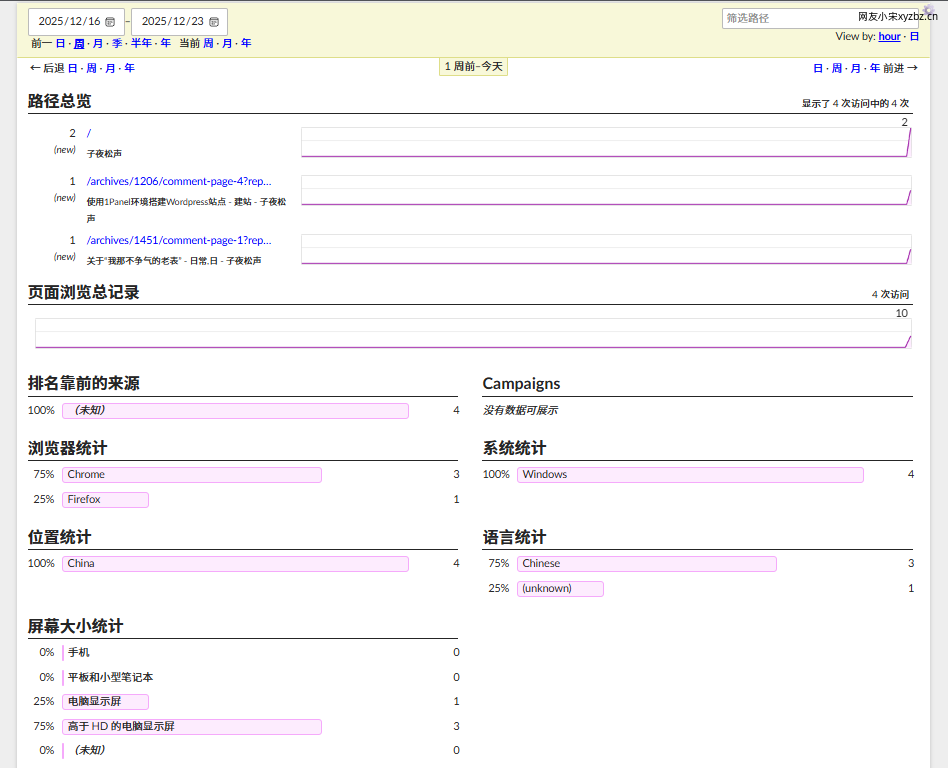Image resolution: width=948 pixels, height=768 pixels.
Task: Click the Firefox browser stat bar
Action: coord(105,500)
